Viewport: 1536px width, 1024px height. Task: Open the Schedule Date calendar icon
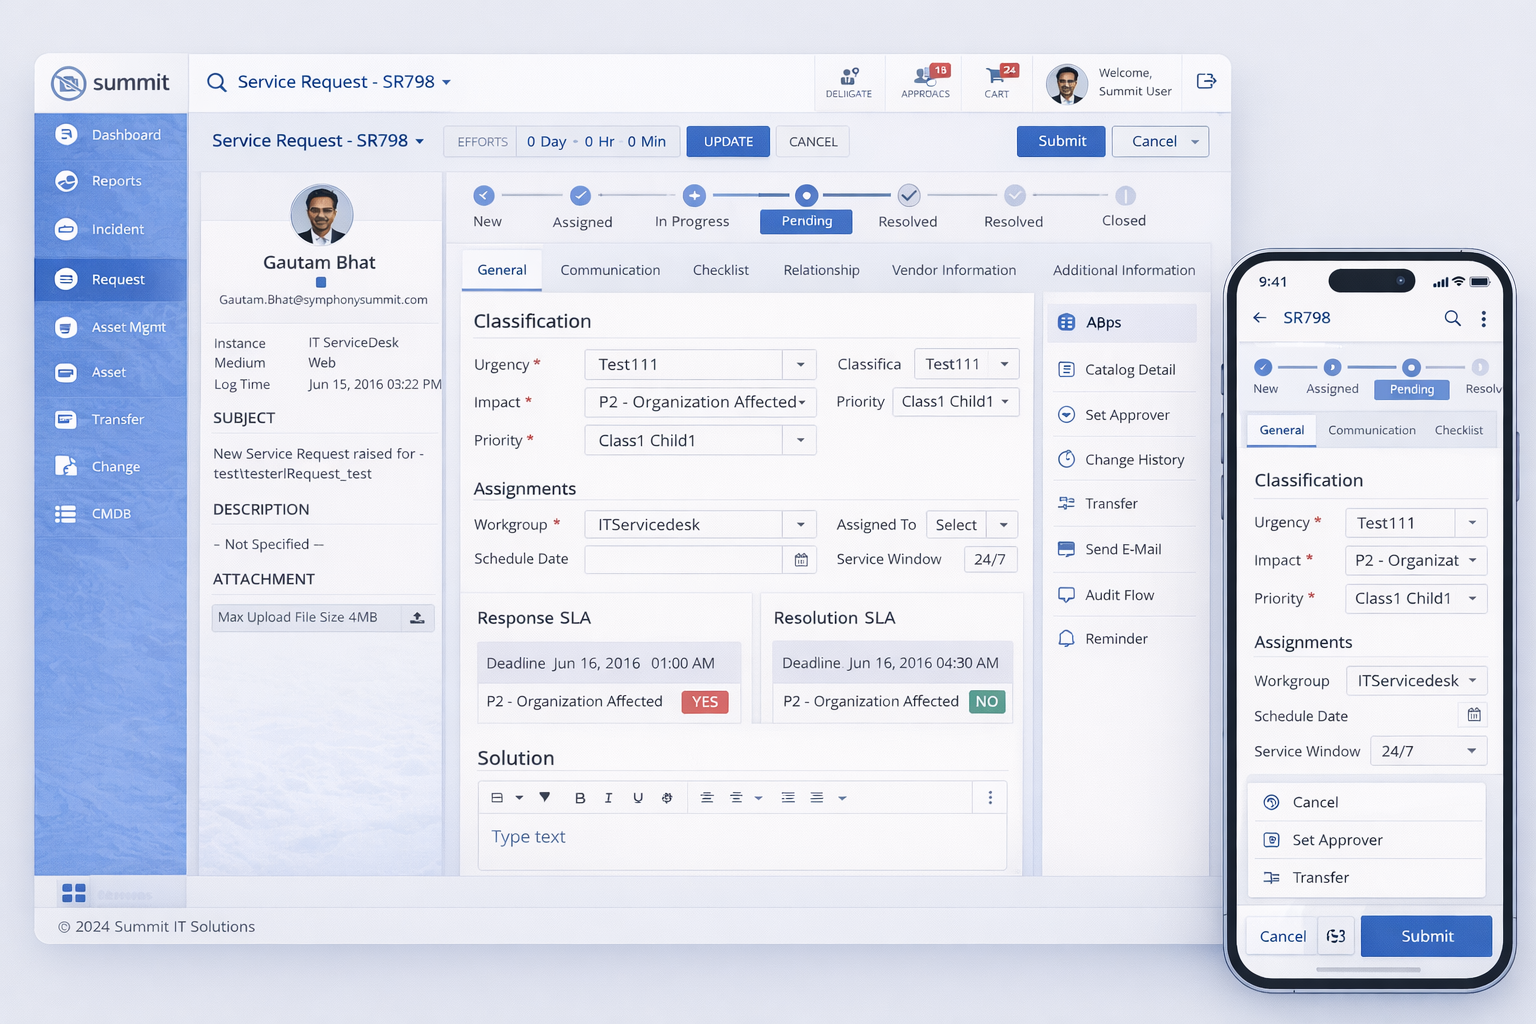(x=801, y=560)
